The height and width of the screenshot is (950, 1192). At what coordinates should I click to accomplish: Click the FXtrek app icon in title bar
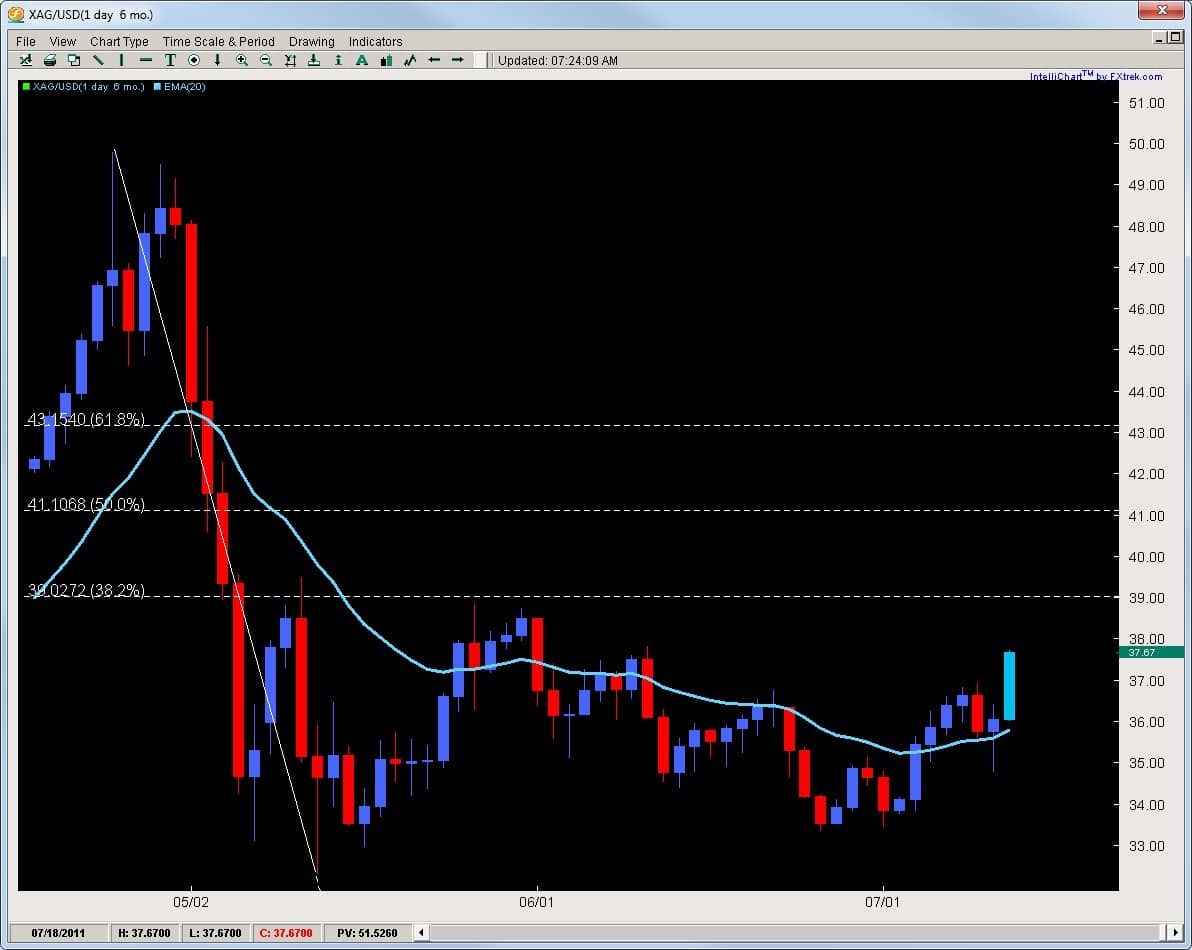coord(15,14)
